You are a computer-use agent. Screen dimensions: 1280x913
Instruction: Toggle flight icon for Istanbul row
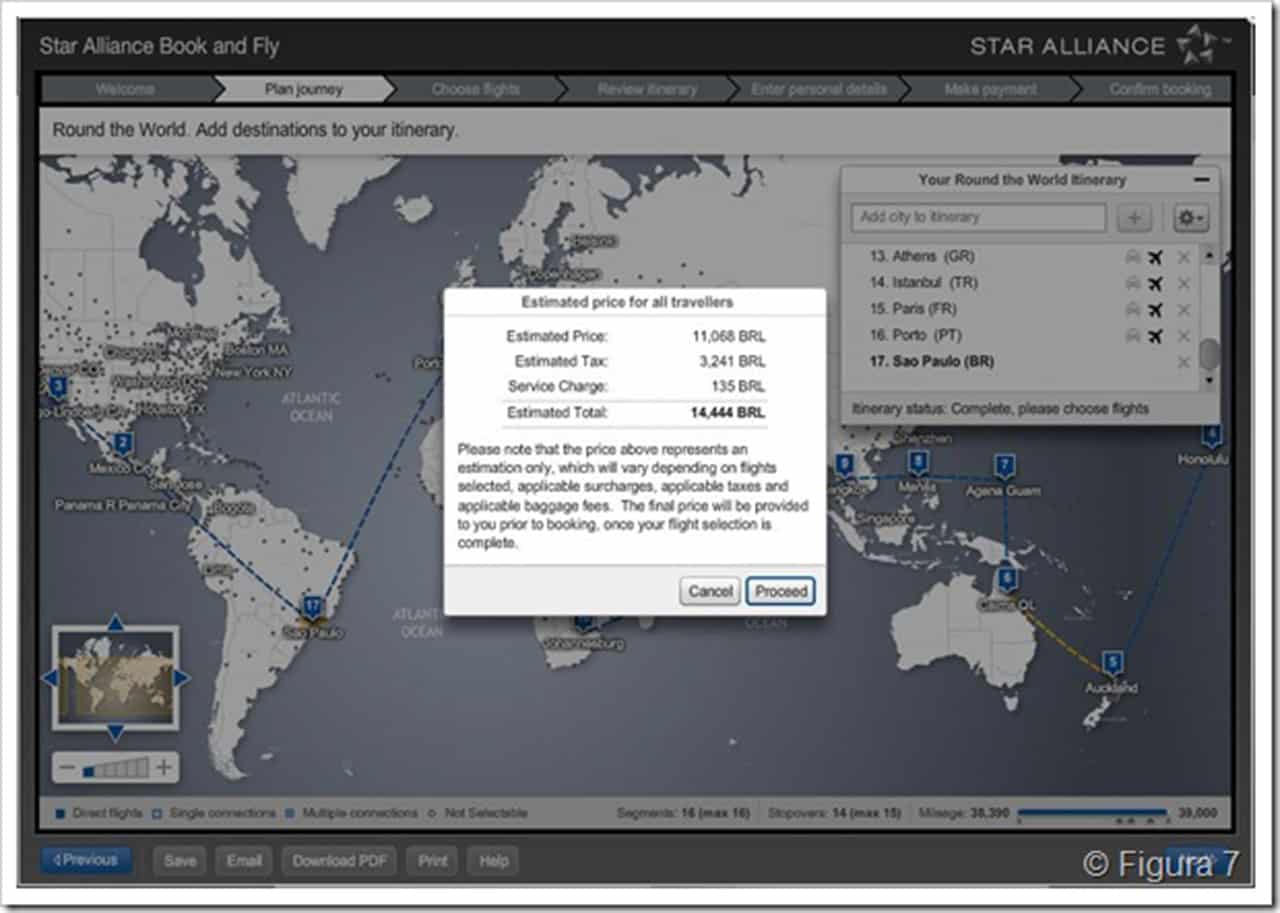pos(1156,283)
